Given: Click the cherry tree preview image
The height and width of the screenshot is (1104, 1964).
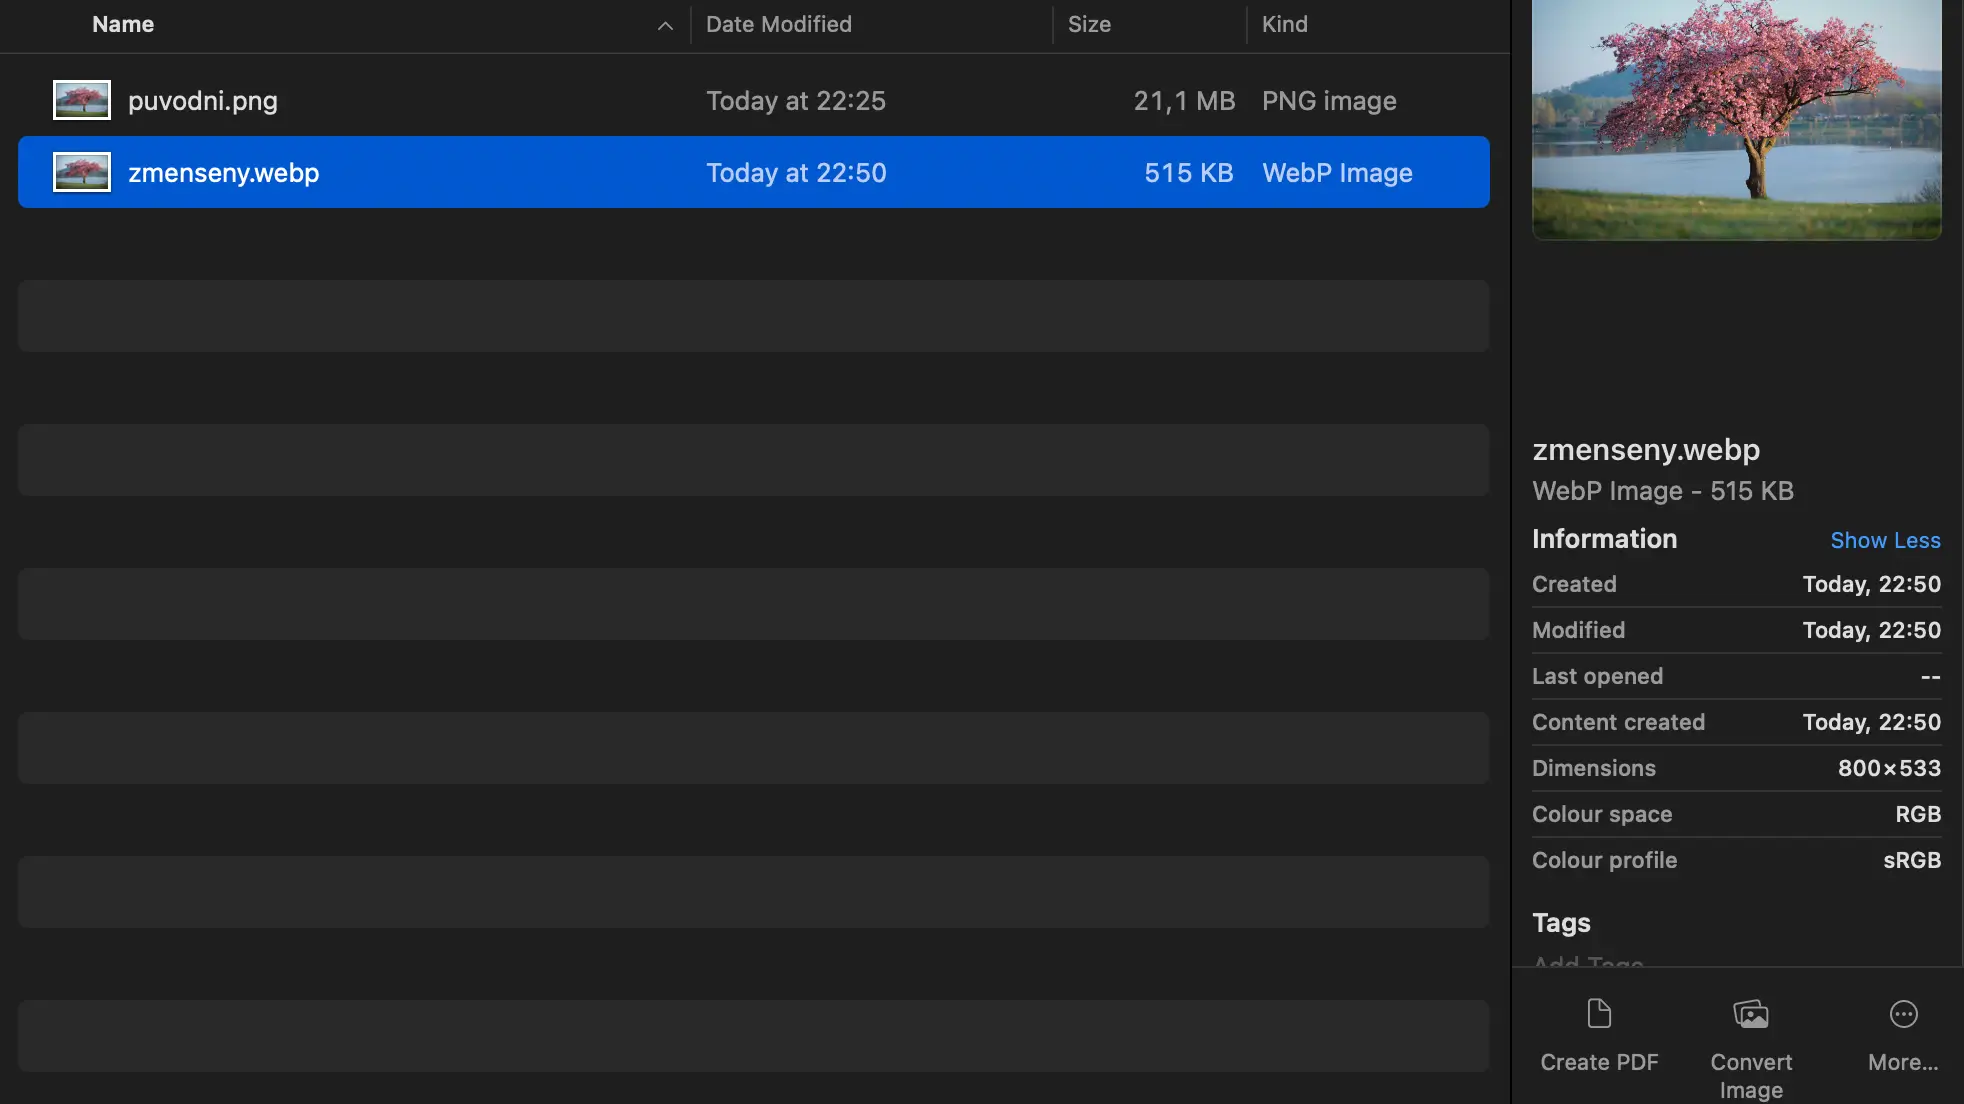Looking at the screenshot, I should point(1737,120).
